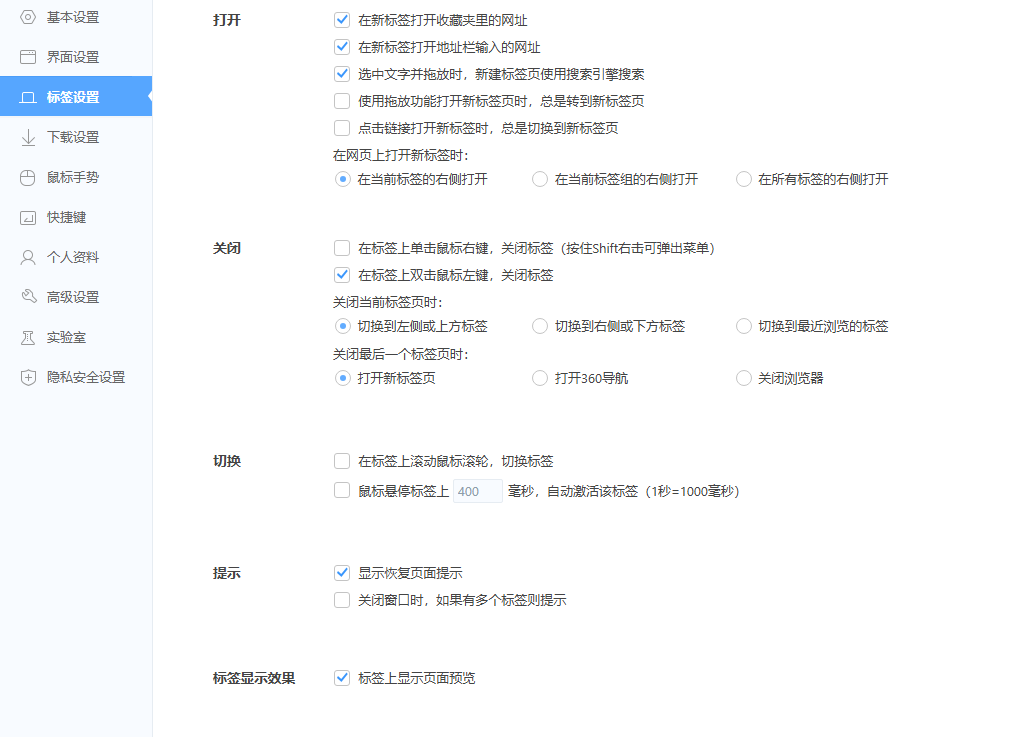Click the 界面设置 window icon
Viewport: 1033px width, 737px height.
click(28, 57)
